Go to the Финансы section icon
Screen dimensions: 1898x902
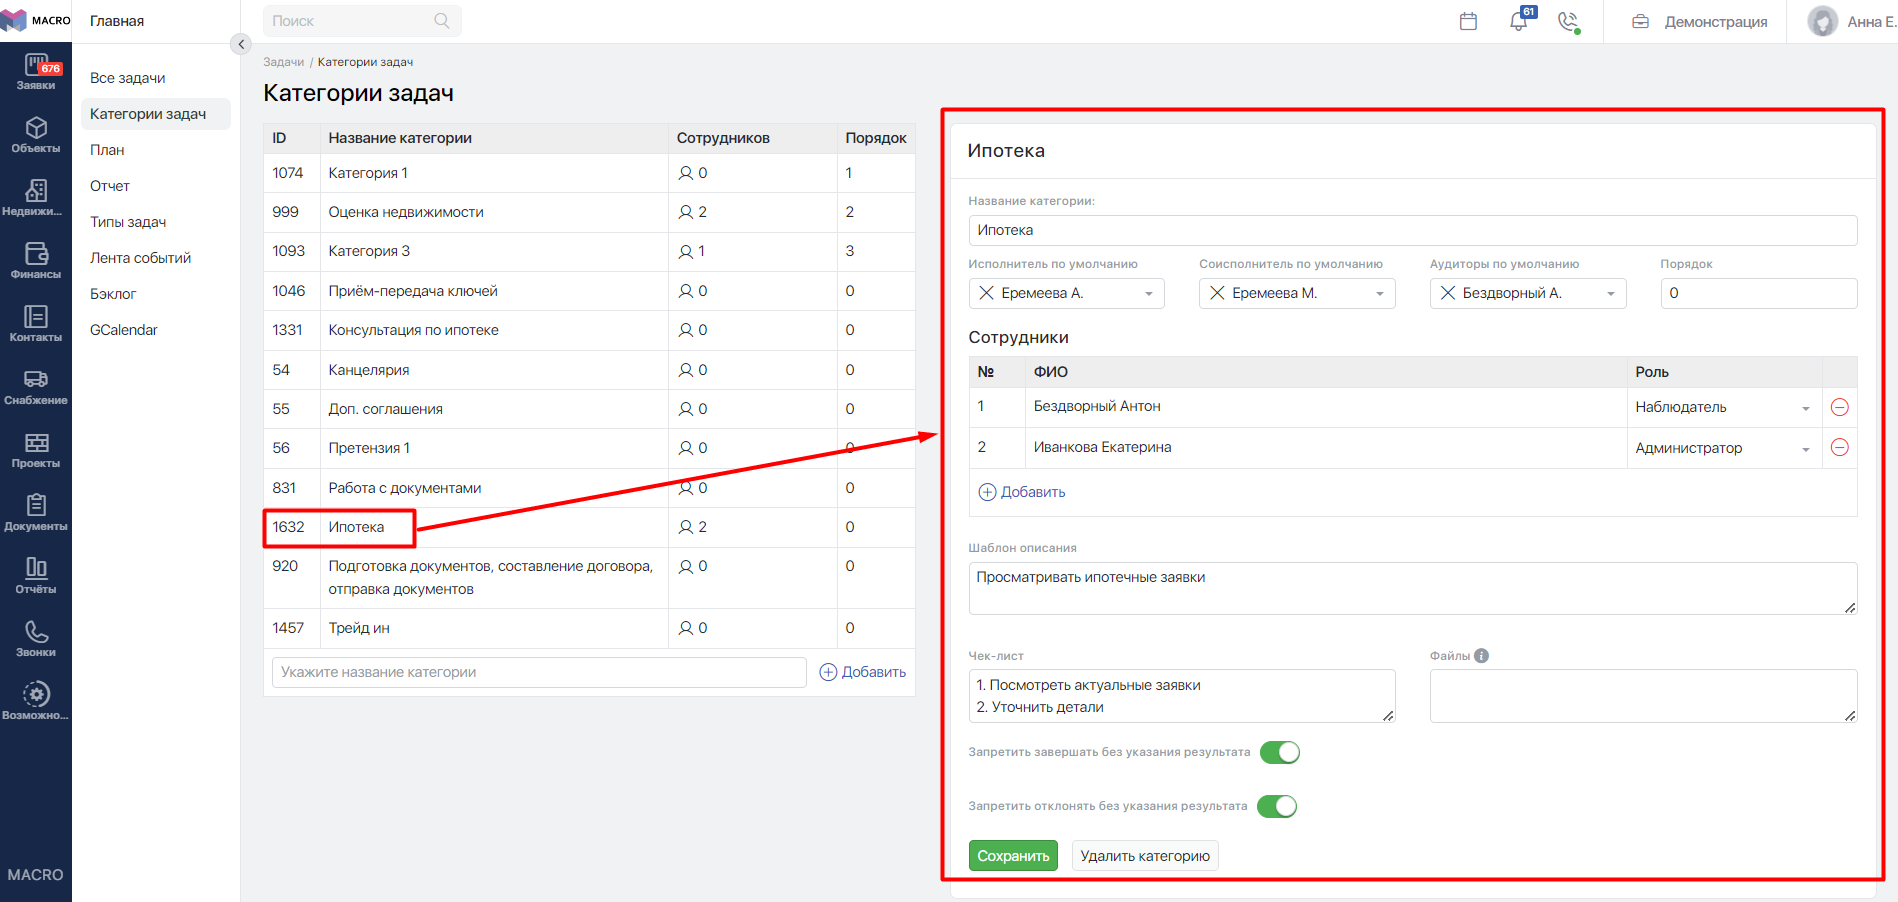(x=36, y=260)
